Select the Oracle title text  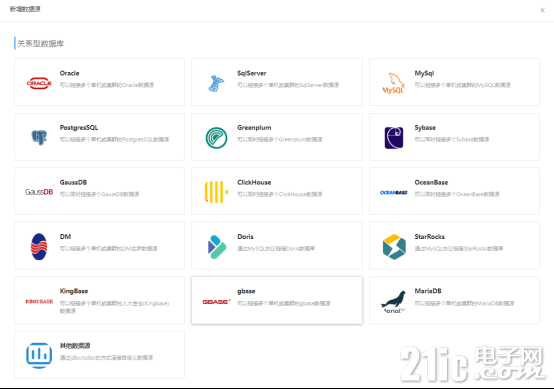69,73
